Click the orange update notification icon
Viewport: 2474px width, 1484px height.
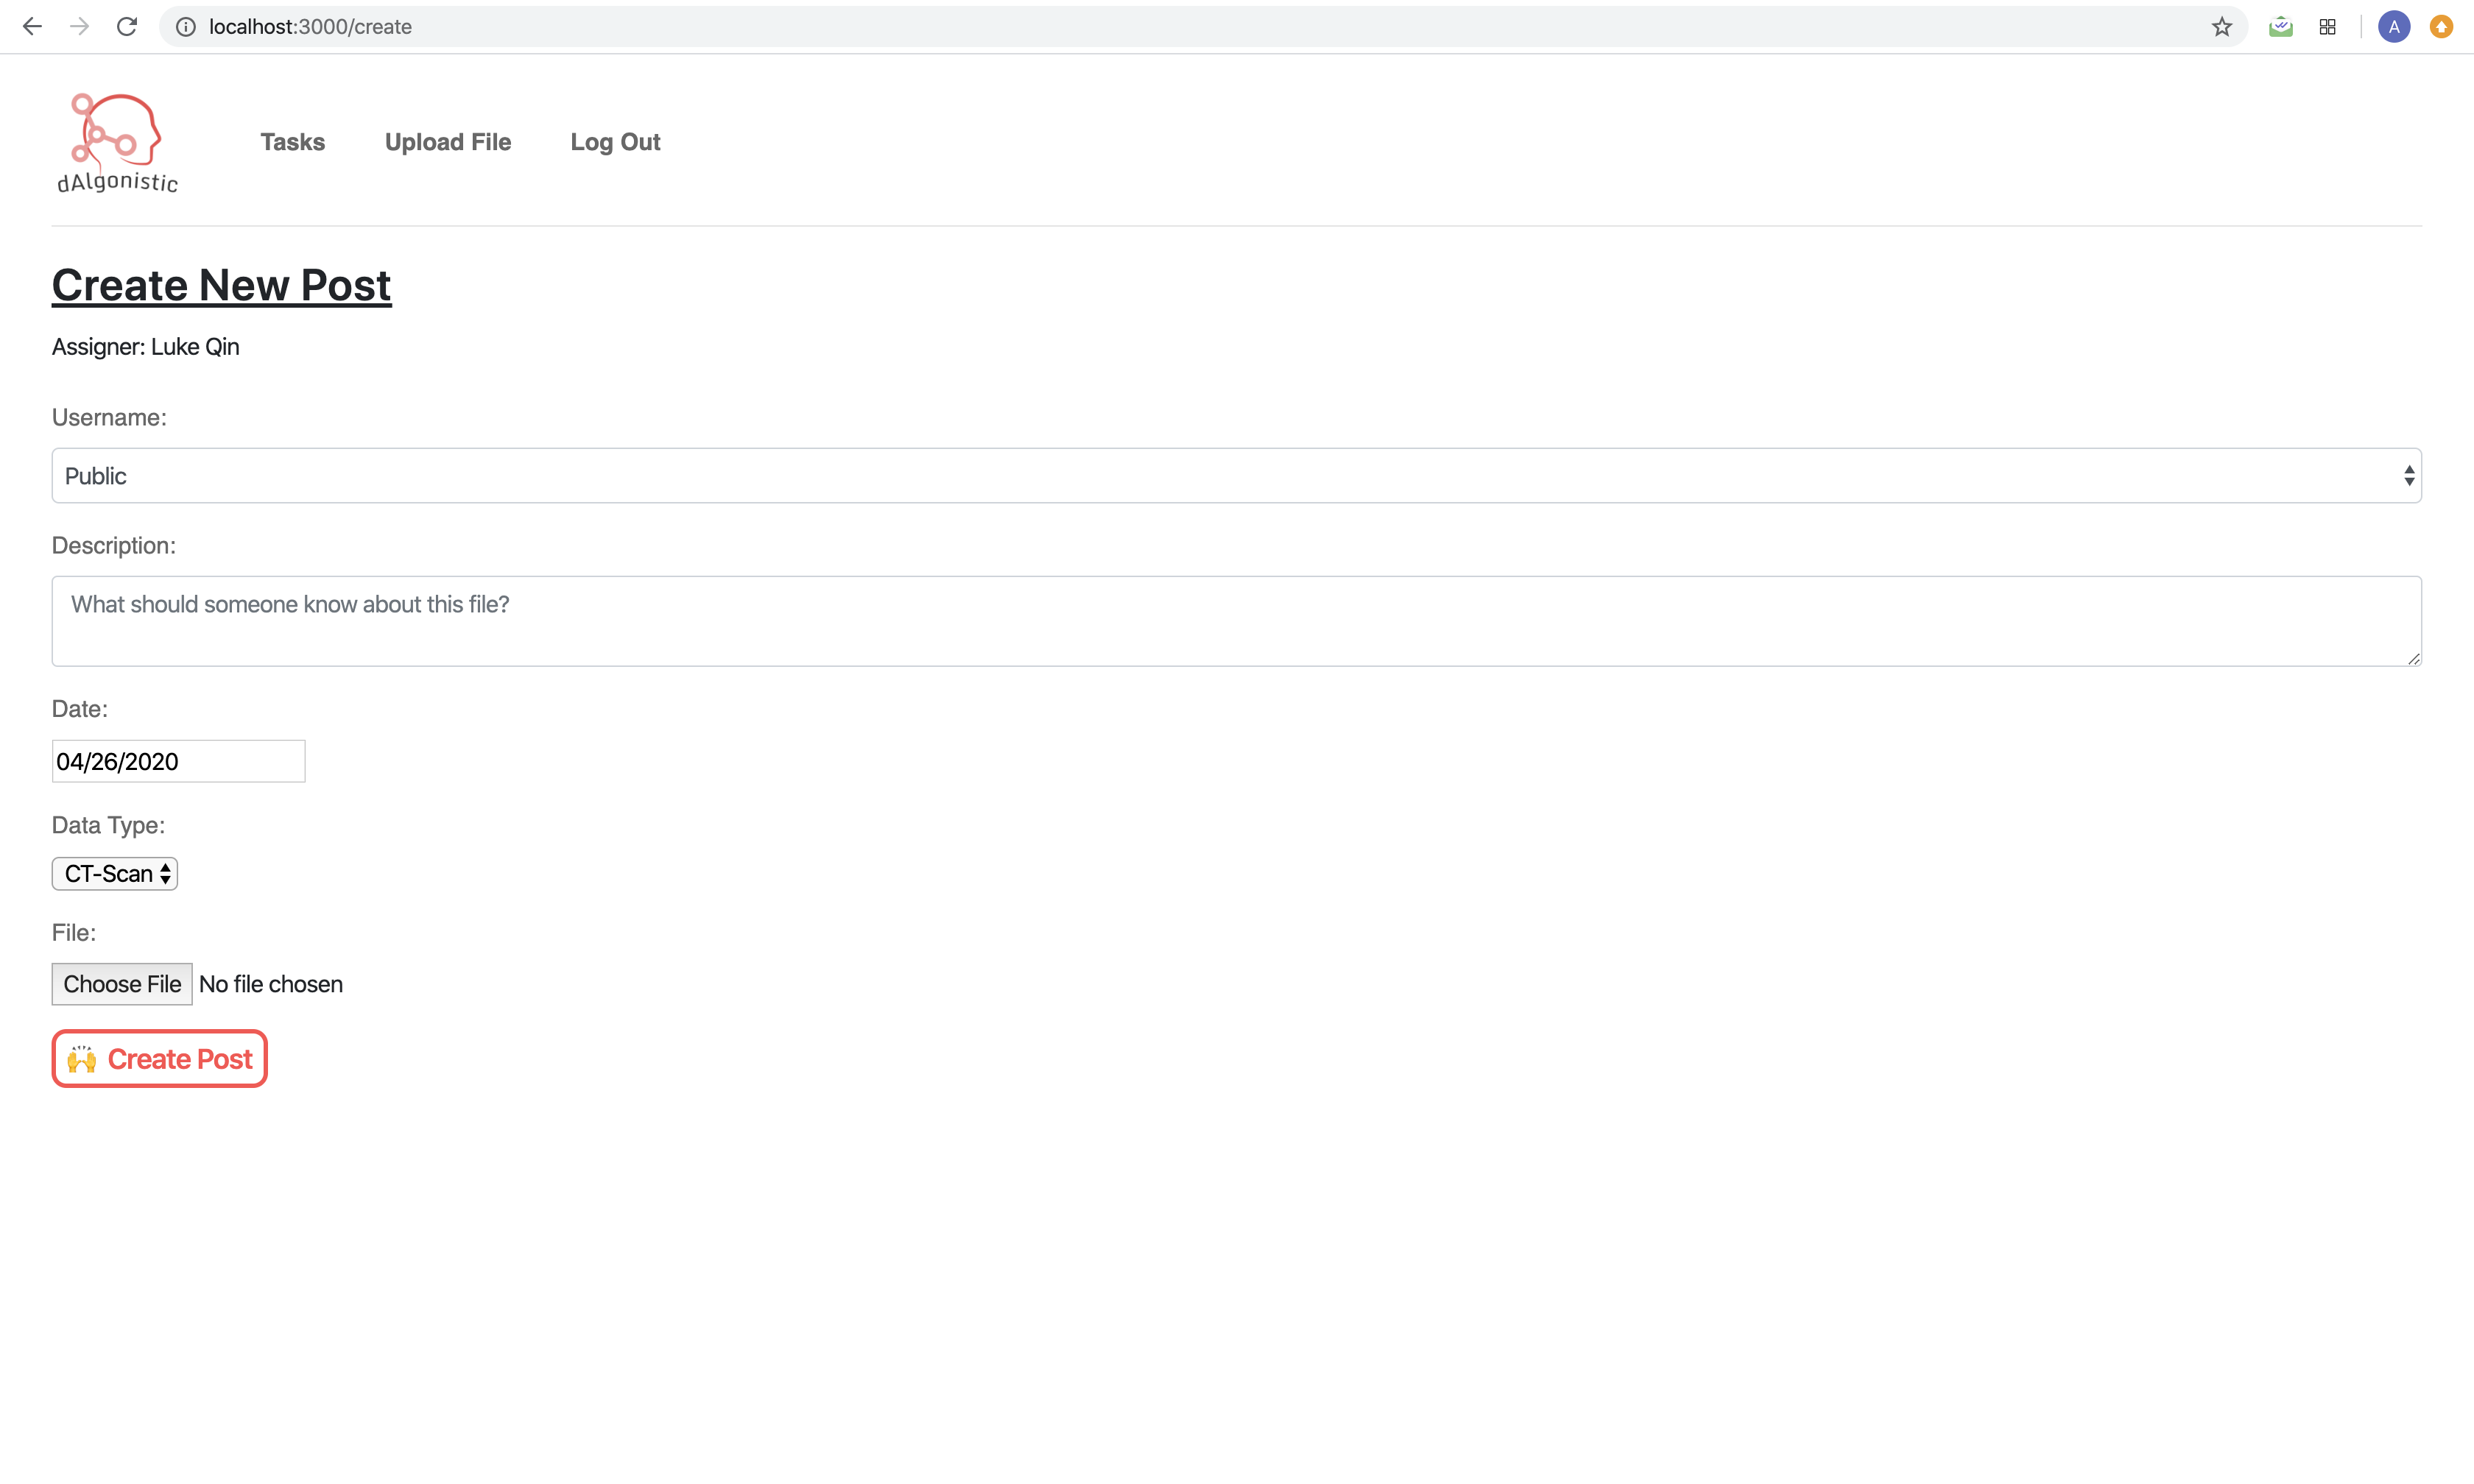point(2441,27)
